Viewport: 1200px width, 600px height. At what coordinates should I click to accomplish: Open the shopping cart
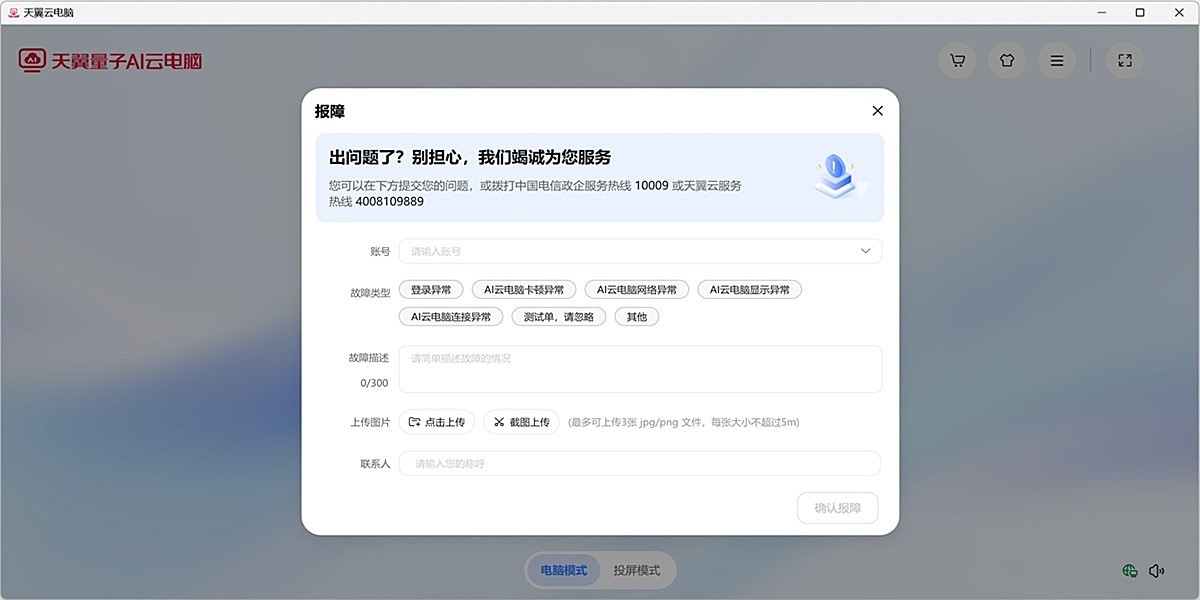[956, 60]
